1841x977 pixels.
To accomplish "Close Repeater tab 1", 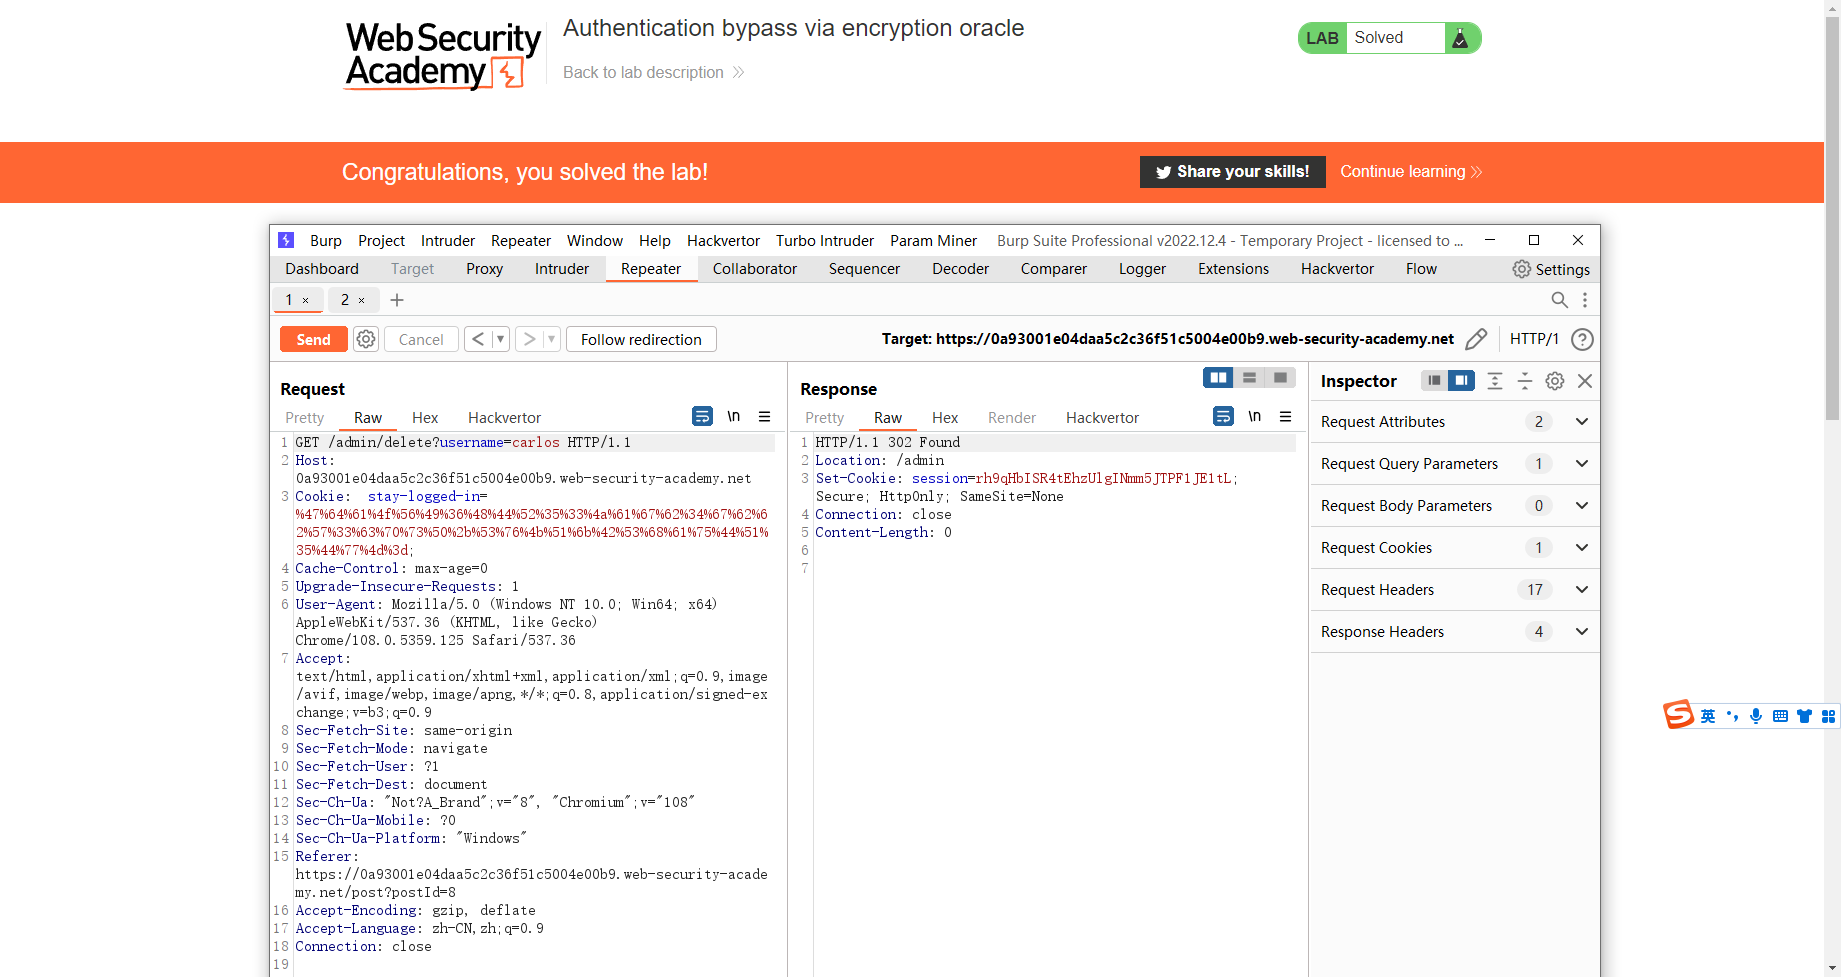I will click(x=306, y=300).
